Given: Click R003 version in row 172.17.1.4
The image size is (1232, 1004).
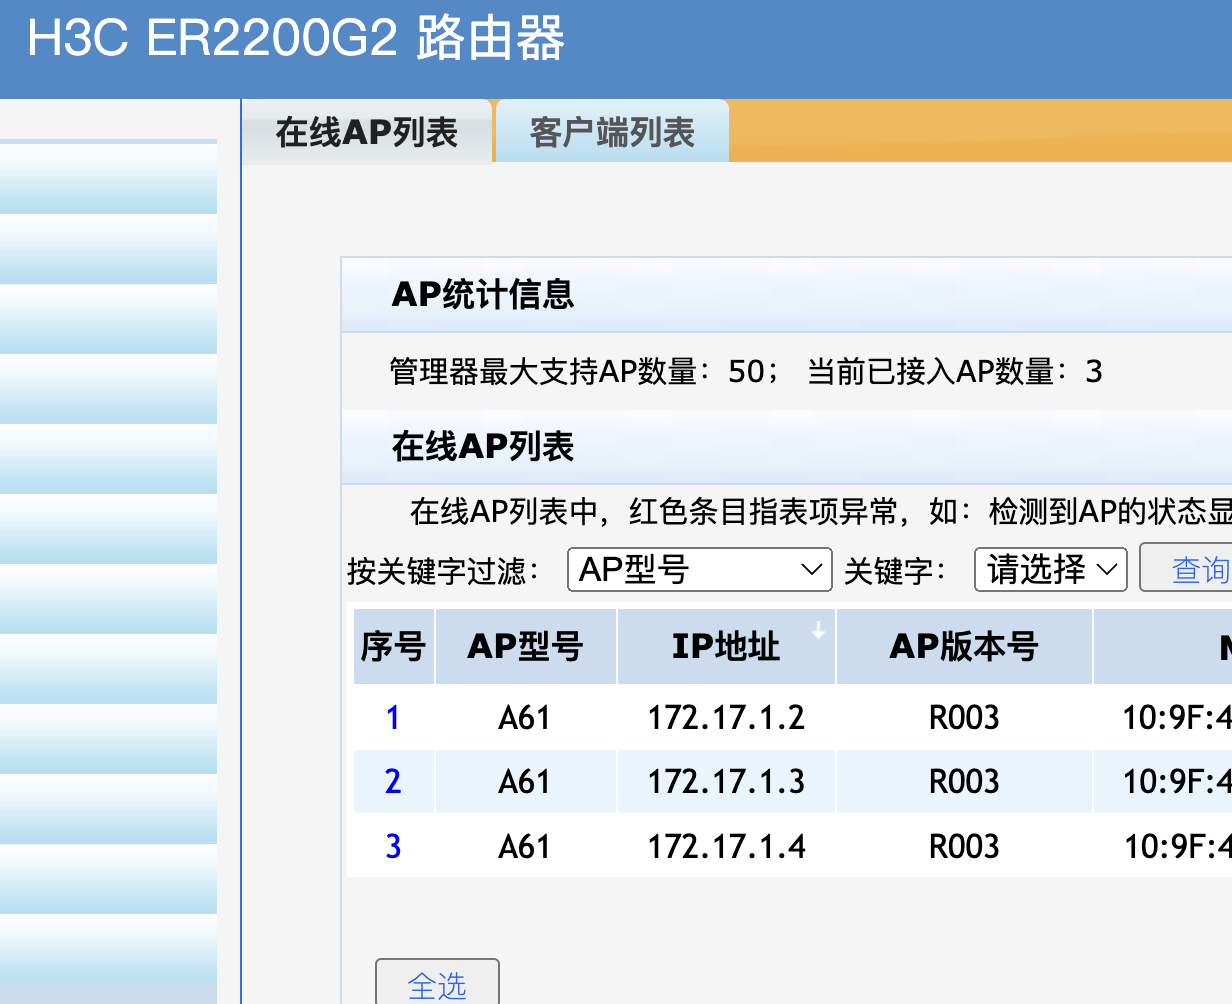Looking at the screenshot, I should tap(964, 847).
